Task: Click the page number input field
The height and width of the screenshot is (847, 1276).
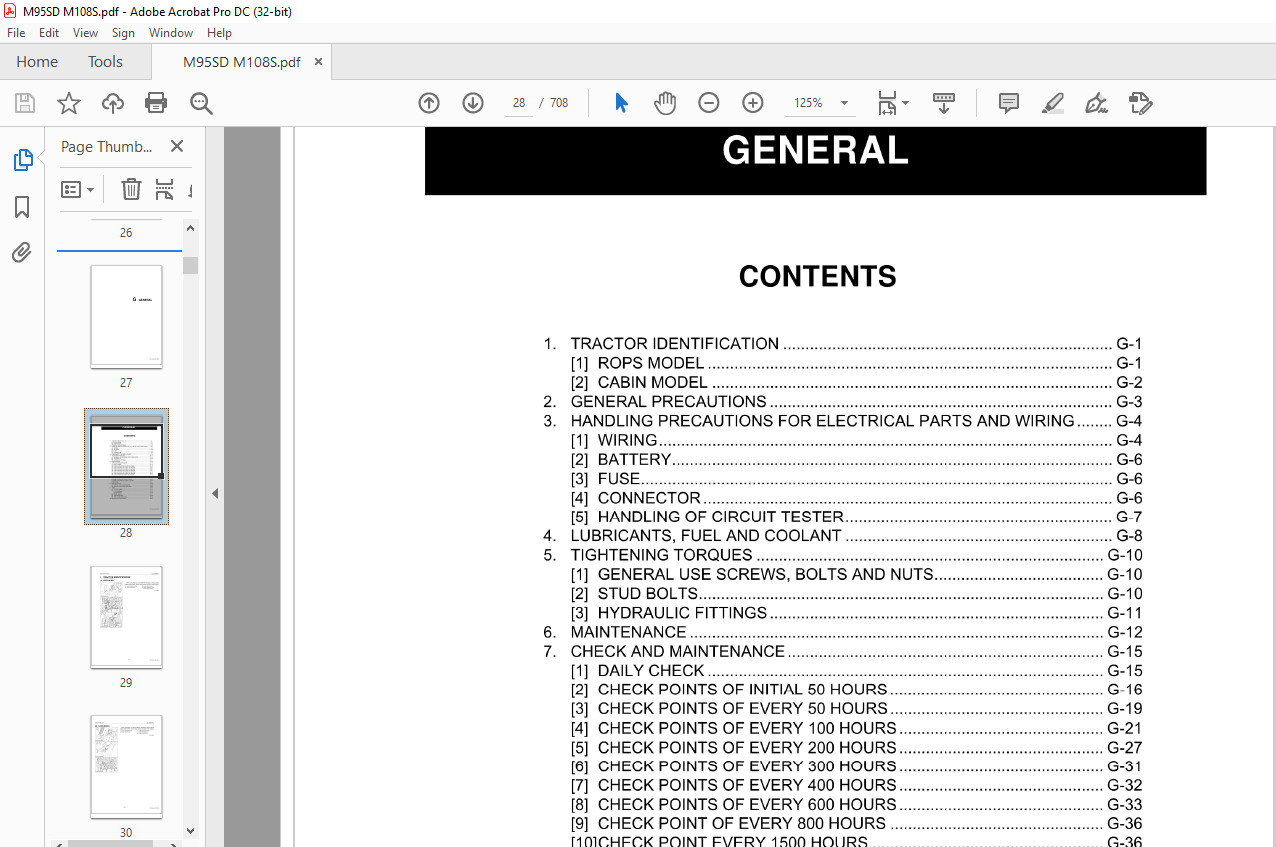Action: tap(519, 103)
